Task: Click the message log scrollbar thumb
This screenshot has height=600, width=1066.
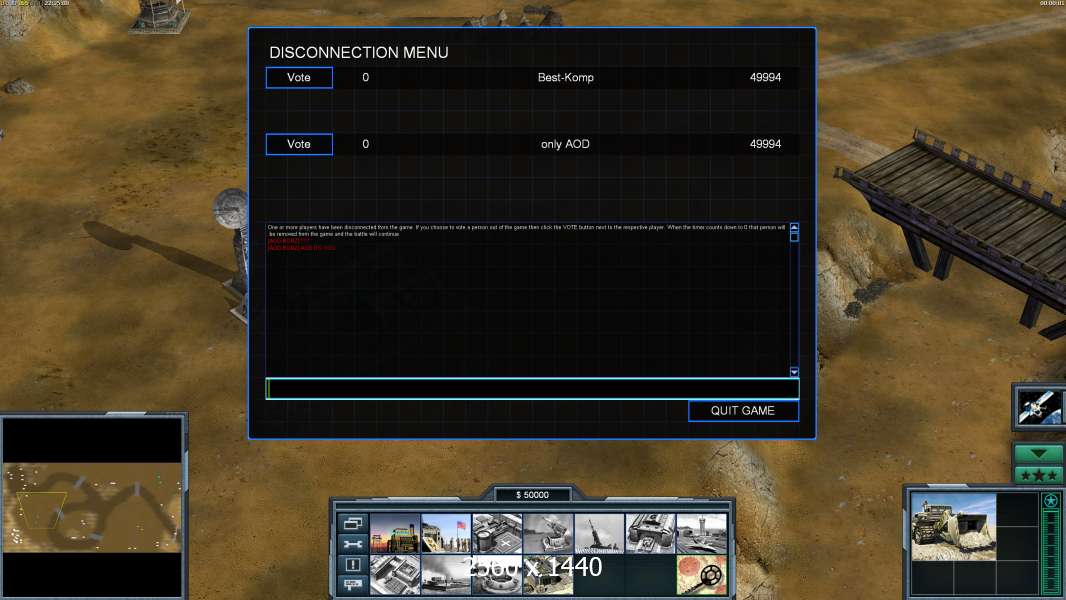Action: 794,236
